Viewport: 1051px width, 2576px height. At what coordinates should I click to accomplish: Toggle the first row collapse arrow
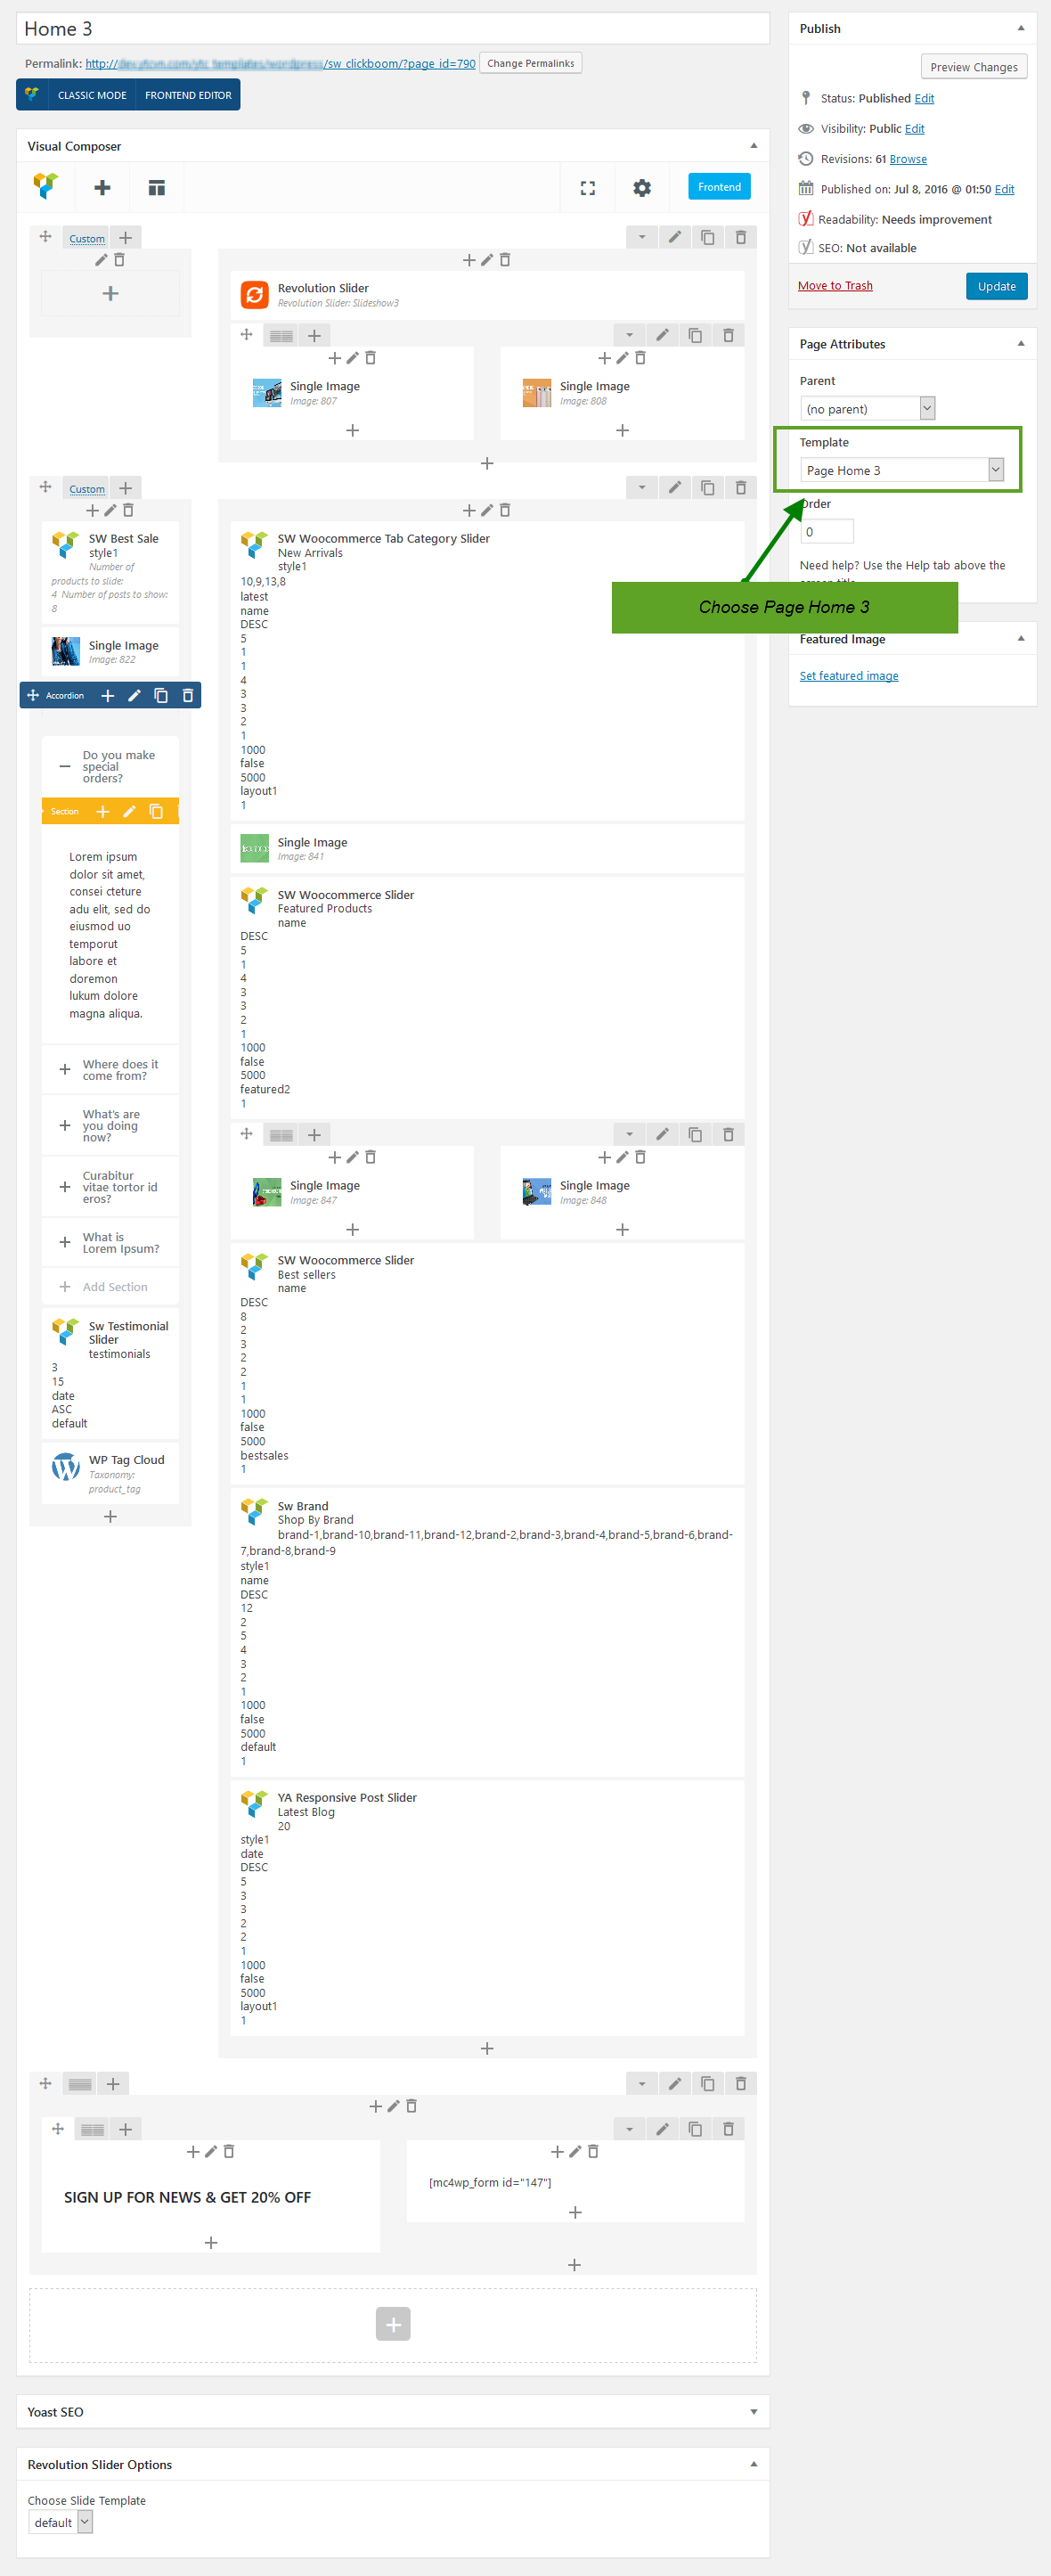point(642,237)
